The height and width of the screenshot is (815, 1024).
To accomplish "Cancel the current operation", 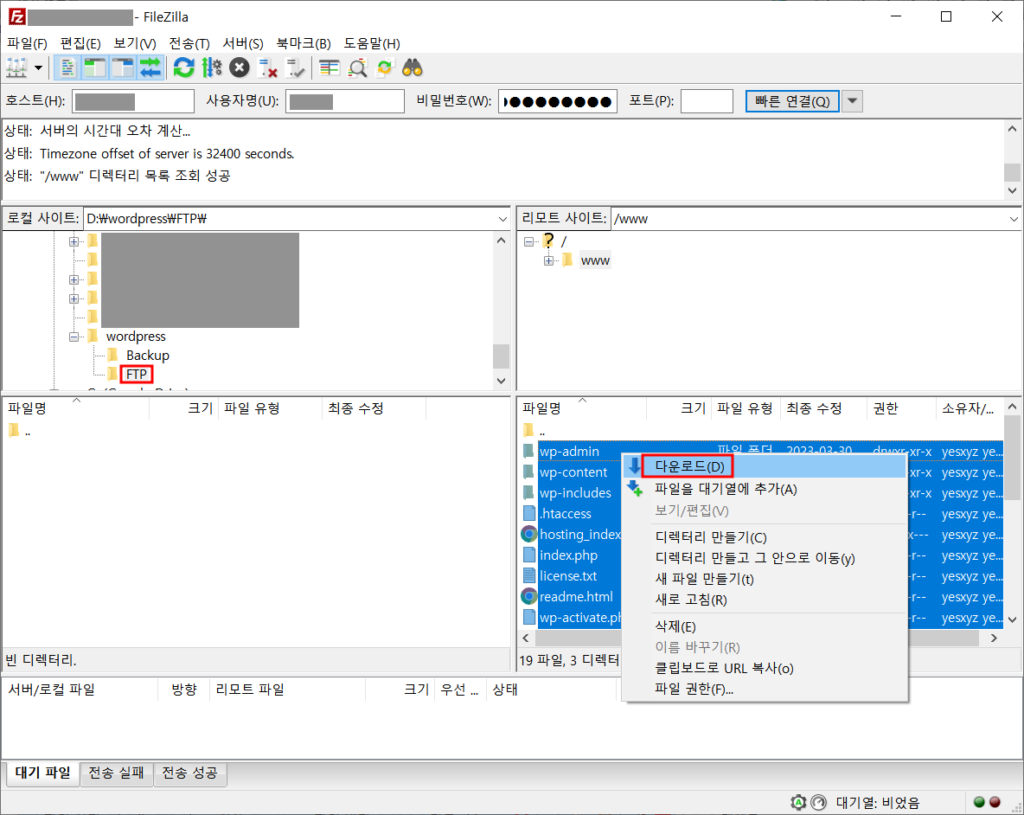I will [x=239, y=68].
